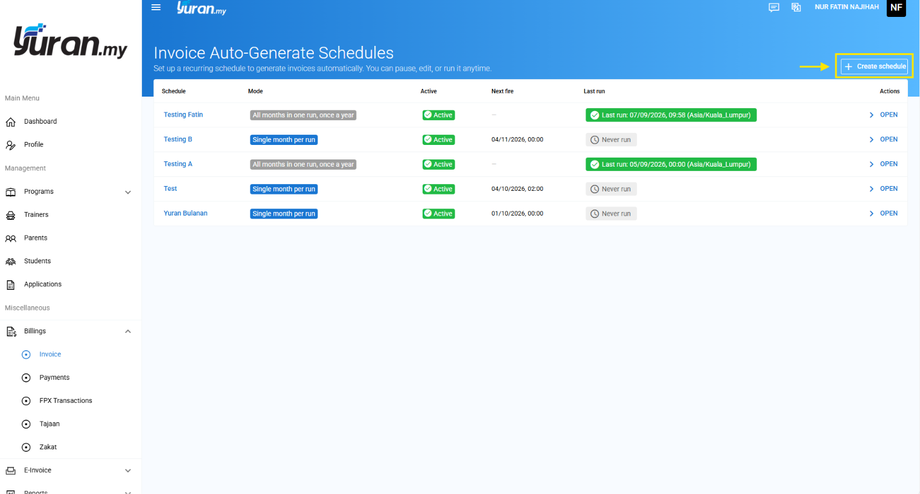
Task: Click the Profile person icon
Action: (x=11, y=145)
